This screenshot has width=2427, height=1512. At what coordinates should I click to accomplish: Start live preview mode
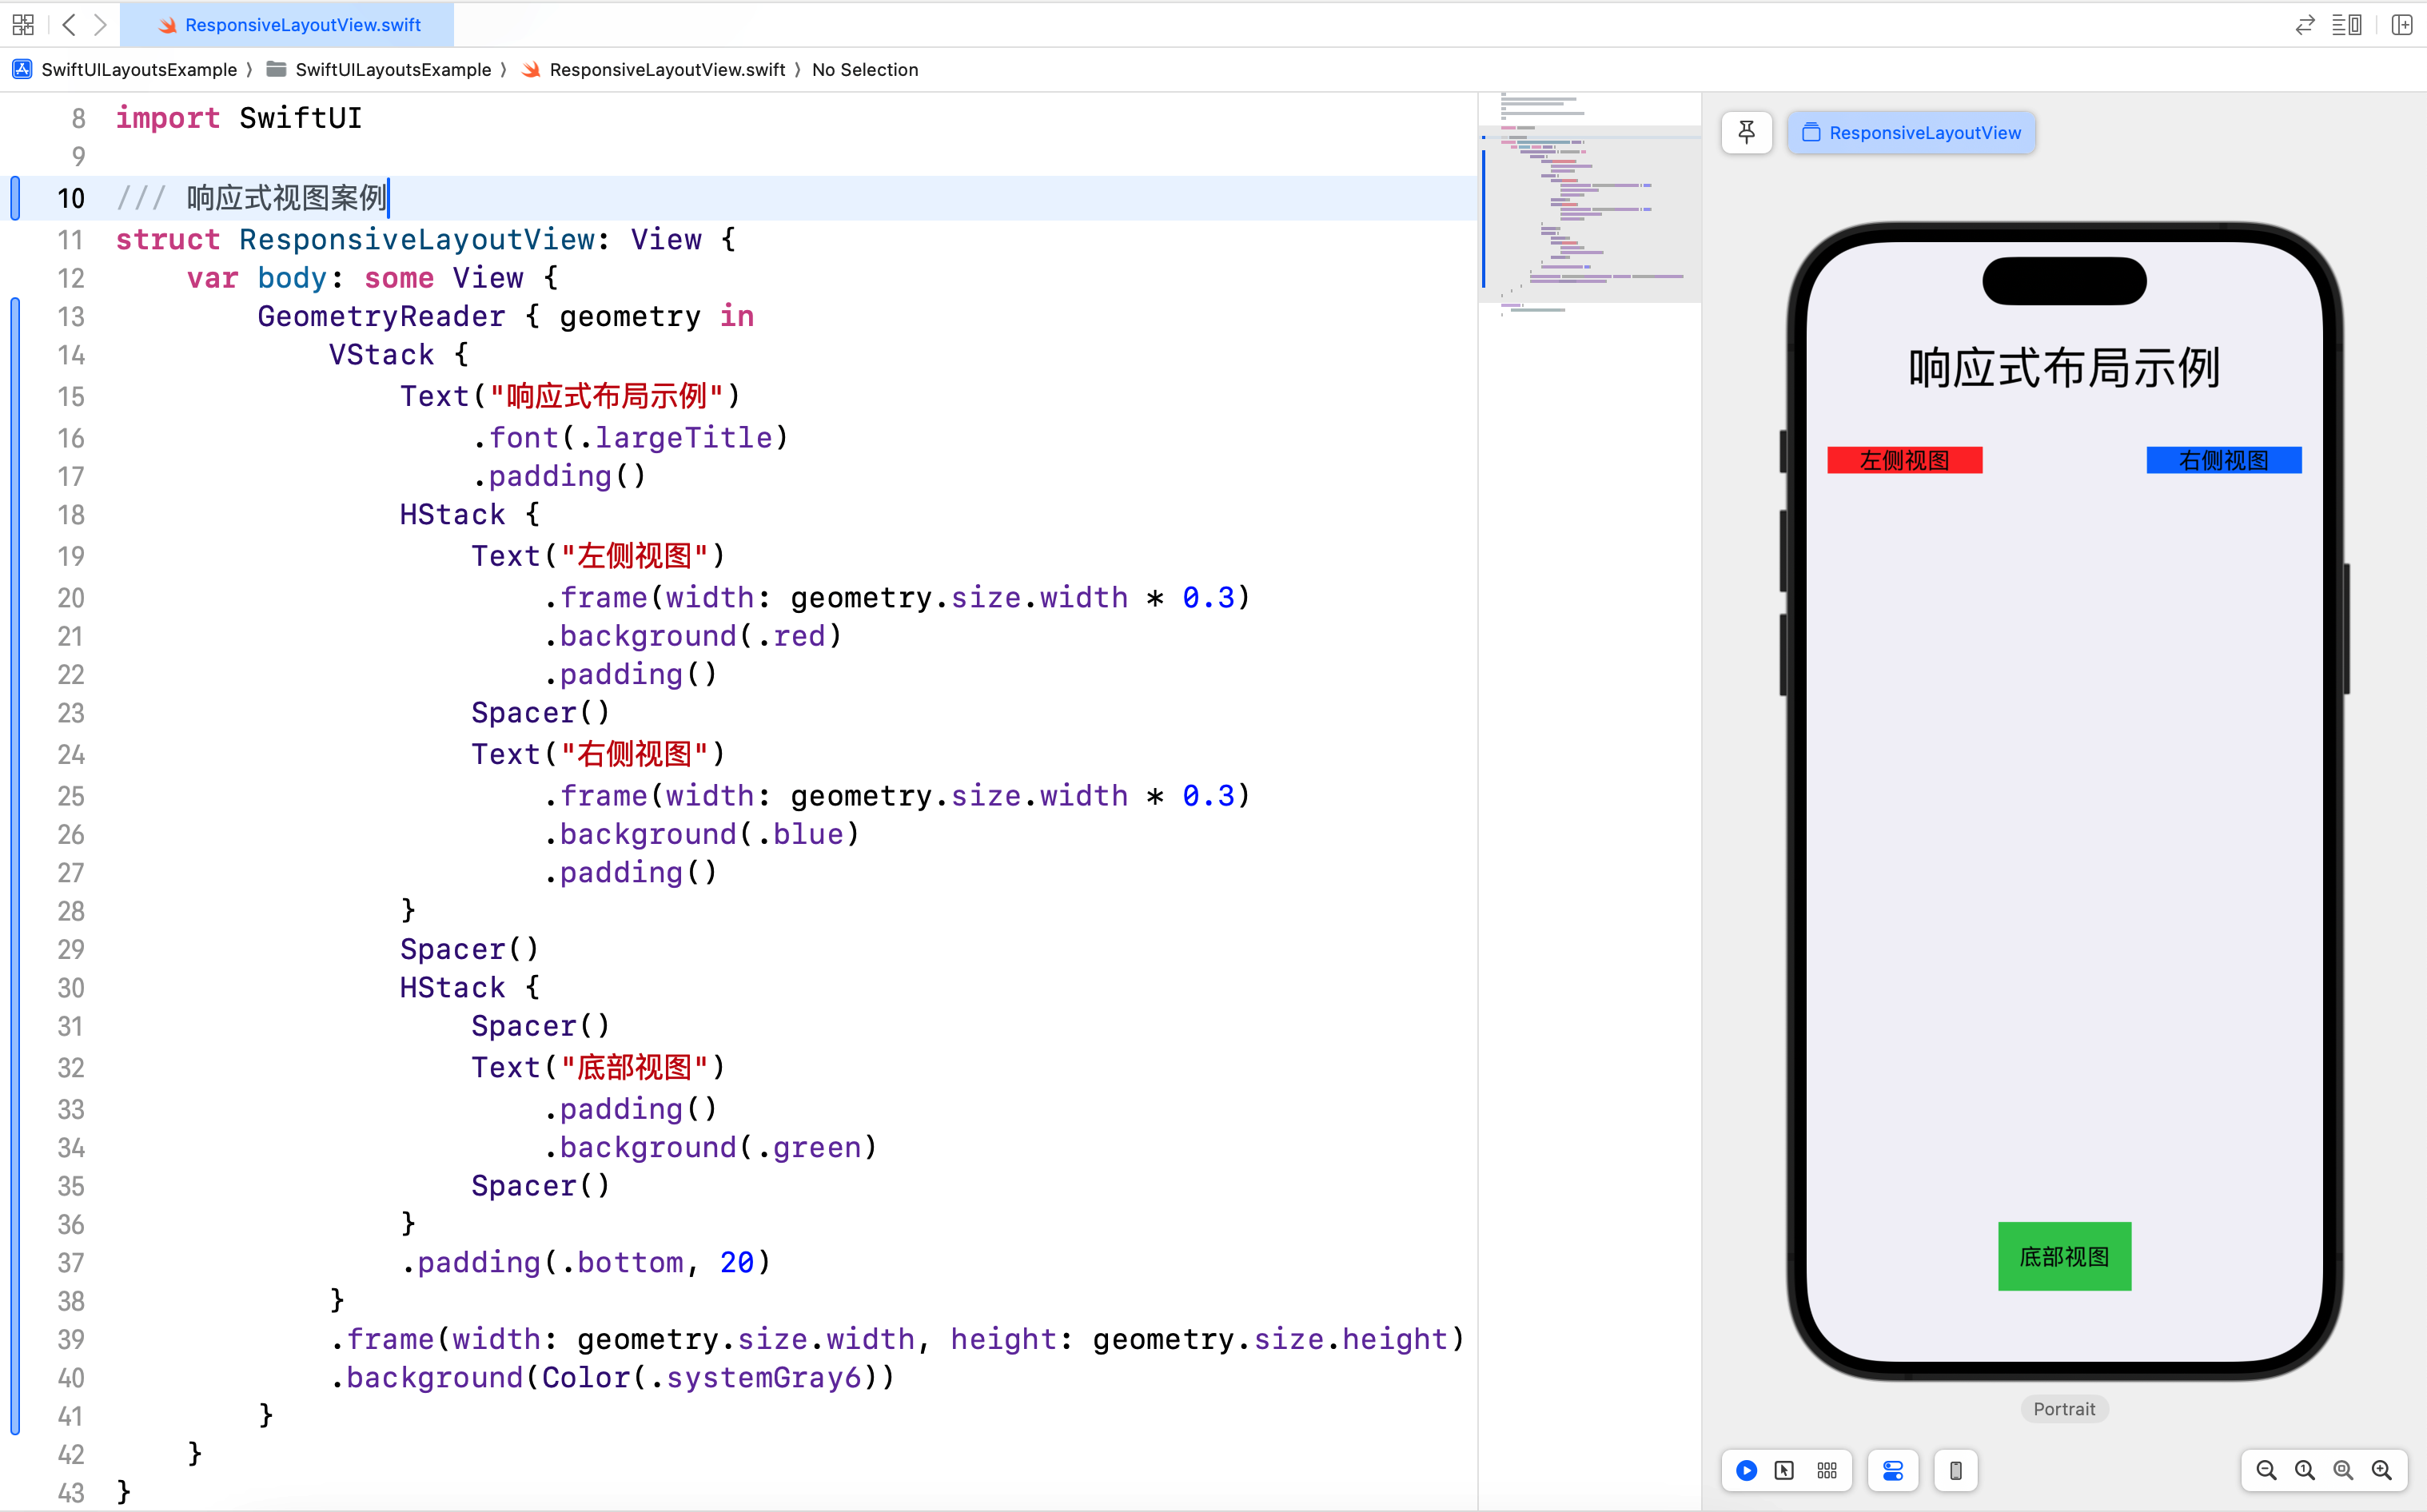pos(1746,1470)
